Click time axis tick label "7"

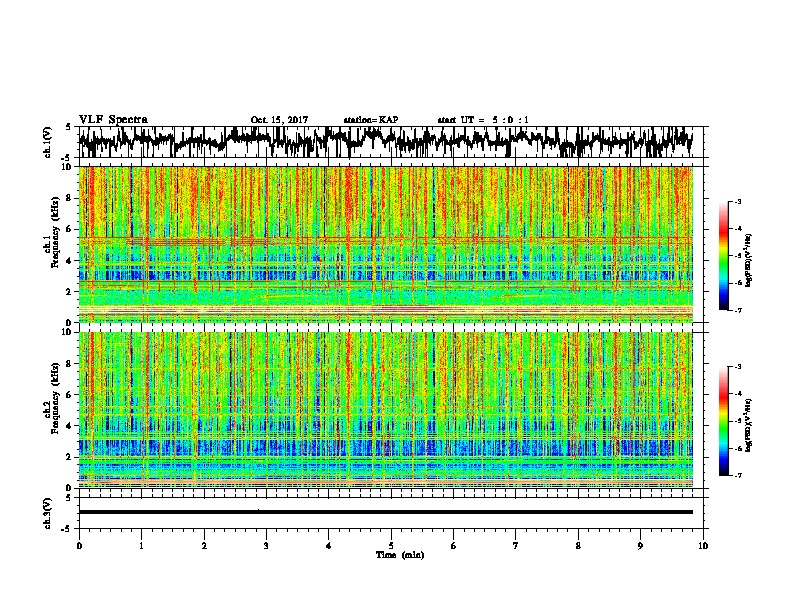pyautogui.click(x=516, y=546)
